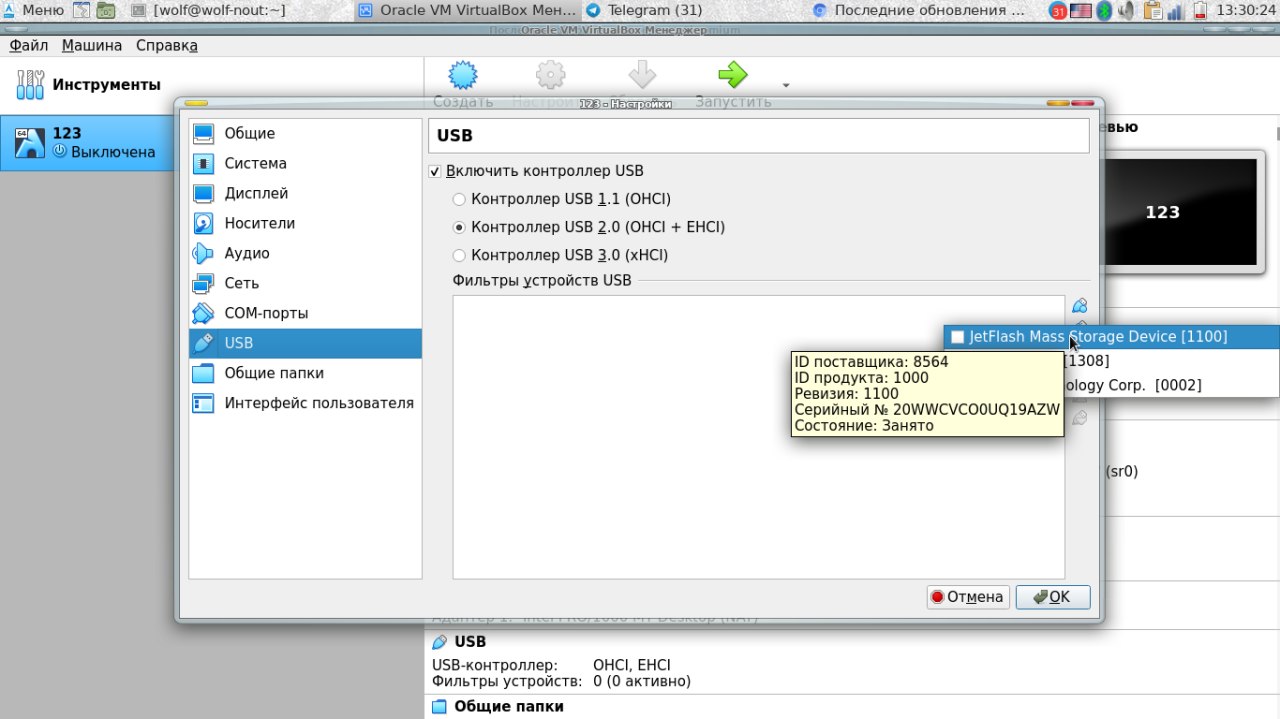This screenshot has height=719, width=1280.
Task: Open the Дисплей settings category
Action: point(305,193)
